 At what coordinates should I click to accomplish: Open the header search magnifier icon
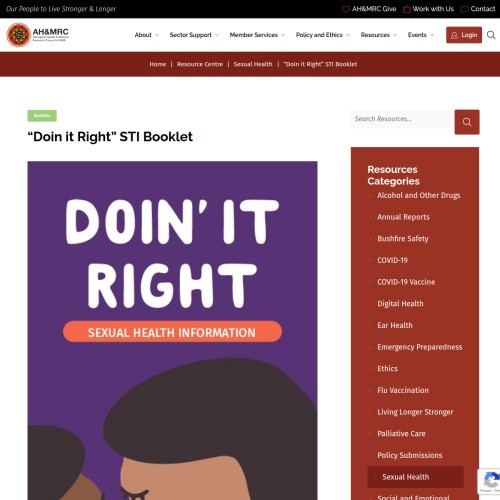[491, 35]
